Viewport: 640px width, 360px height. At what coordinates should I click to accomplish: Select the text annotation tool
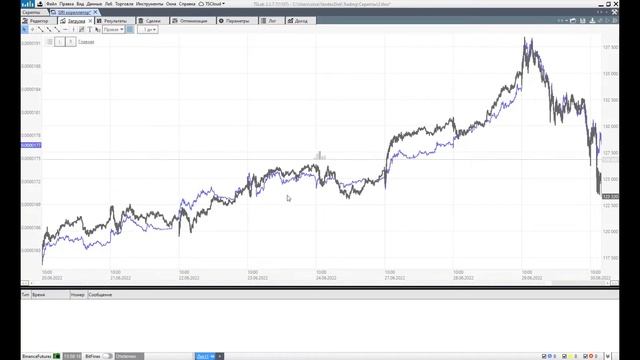[90, 29]
